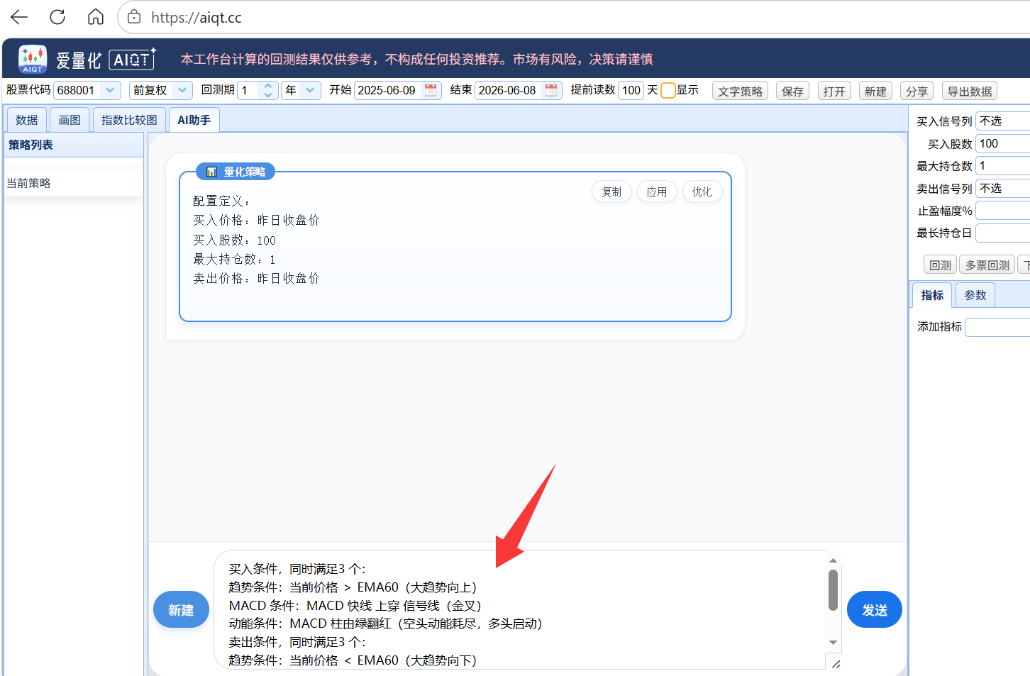1030x676 pixels.
Task: Select 当前策略 in the strategy list
Action: [x=73, y=183]
